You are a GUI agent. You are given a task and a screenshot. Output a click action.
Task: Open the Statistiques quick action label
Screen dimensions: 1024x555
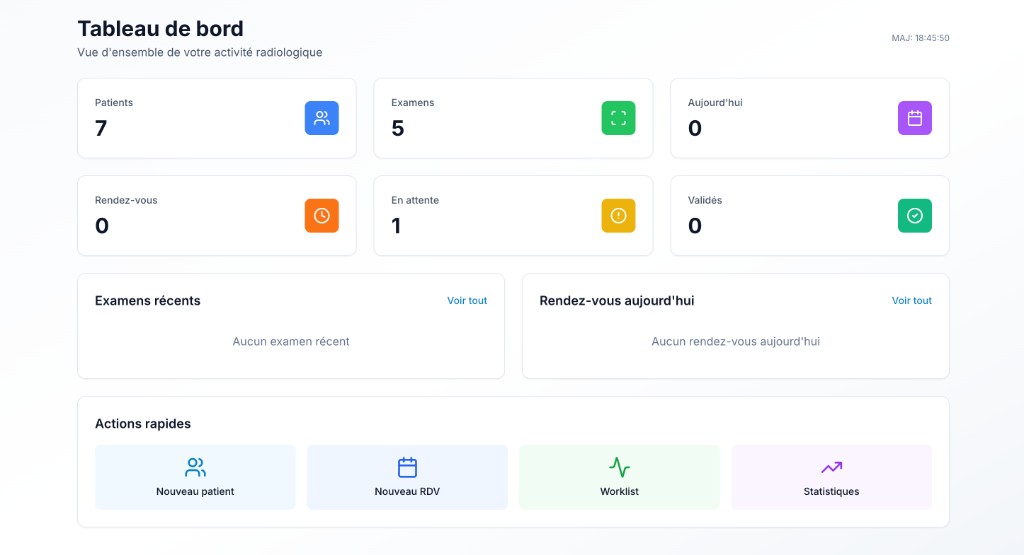pyautogui.click(x=831, y=492)
